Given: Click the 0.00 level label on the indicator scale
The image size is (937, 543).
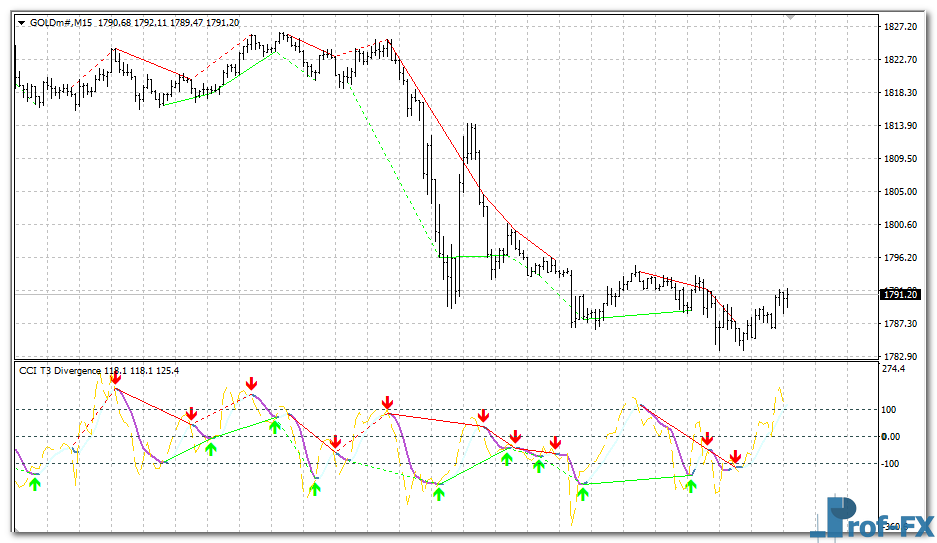Looking at the screenshot, I should (891, 436).
